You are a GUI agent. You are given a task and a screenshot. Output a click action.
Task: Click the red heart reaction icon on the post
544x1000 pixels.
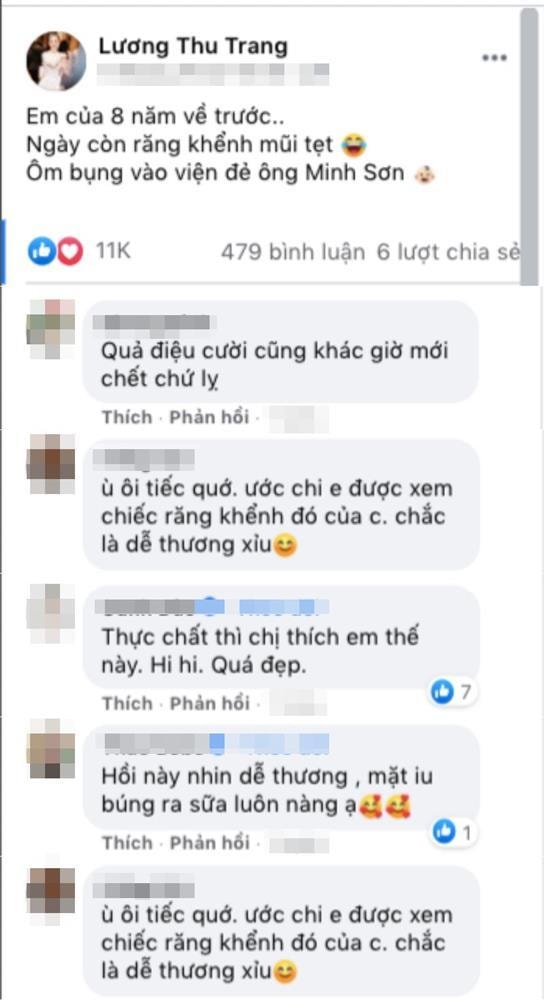point(70,253)
